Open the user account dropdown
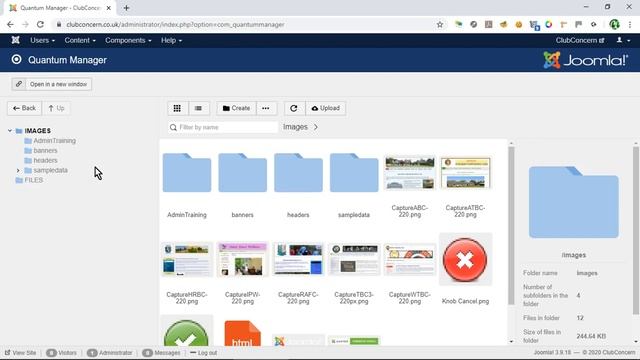This screenshot has height=360, width=640. 623,40
